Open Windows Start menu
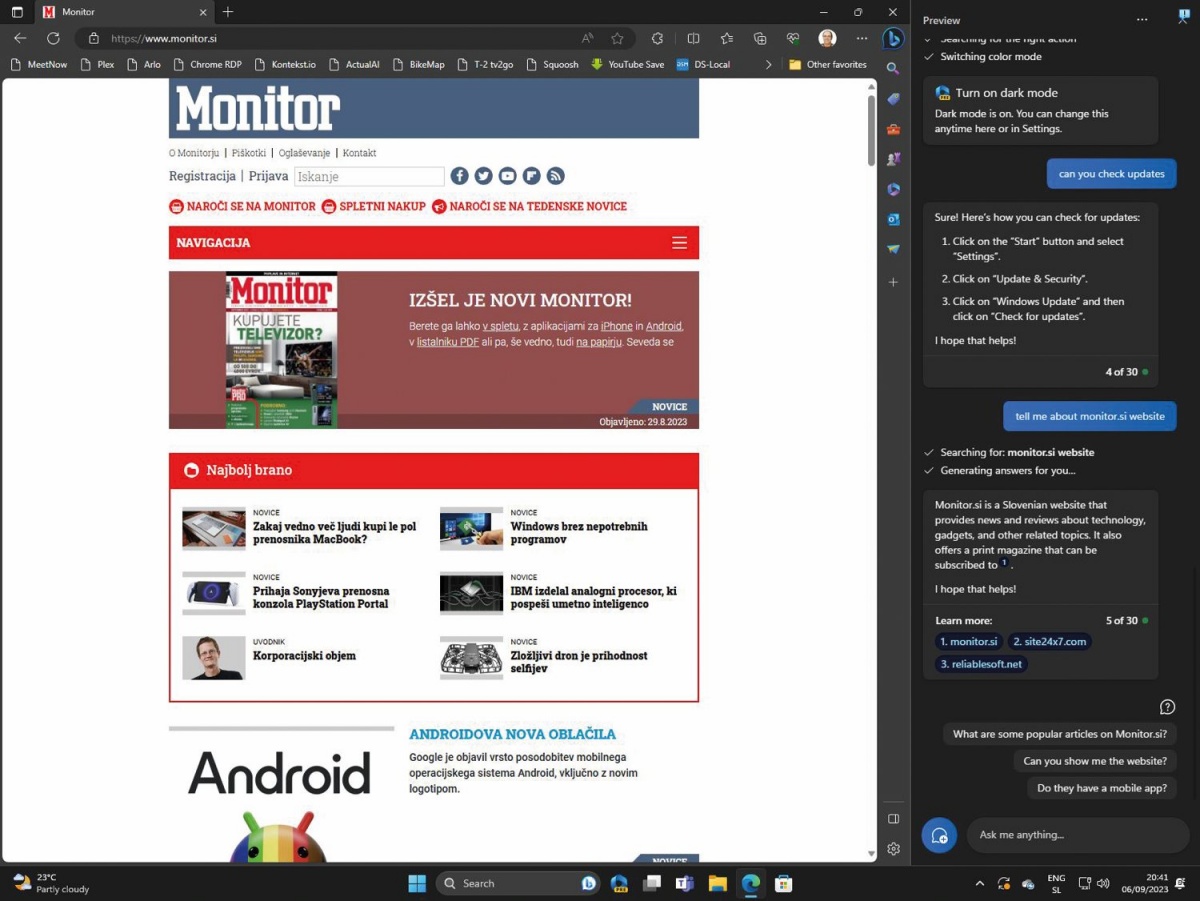This screenshot has height=901, width=1200. (417, 884)
